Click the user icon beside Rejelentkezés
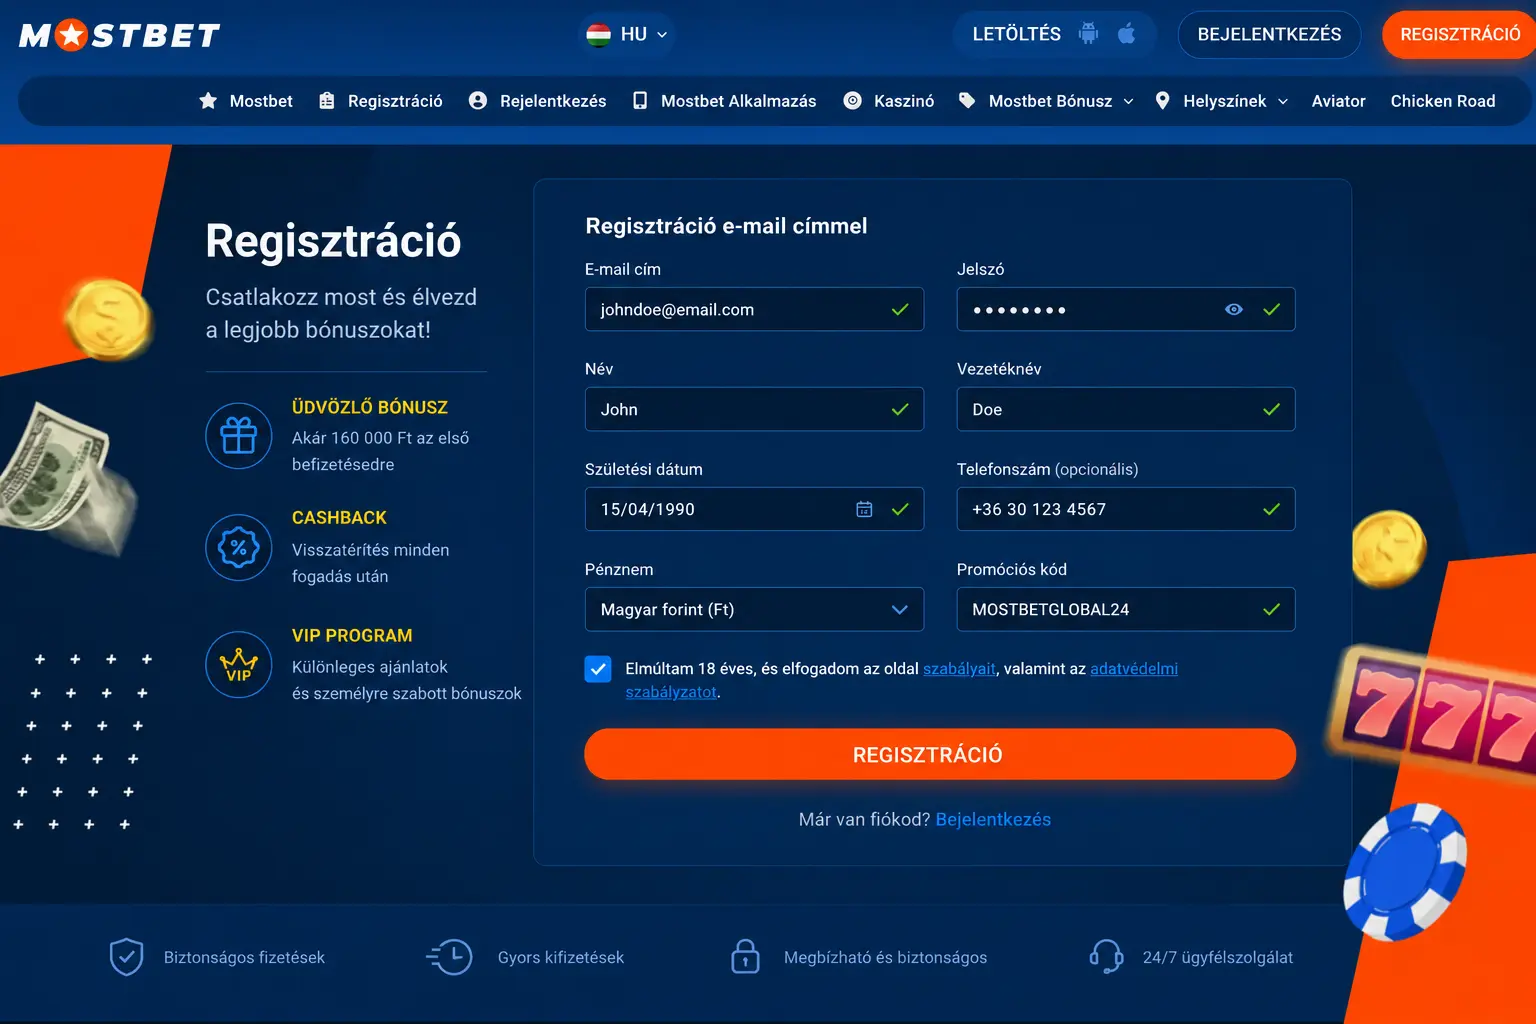Viewport: 1536px width, 1024px height. [x=478, y=101]
